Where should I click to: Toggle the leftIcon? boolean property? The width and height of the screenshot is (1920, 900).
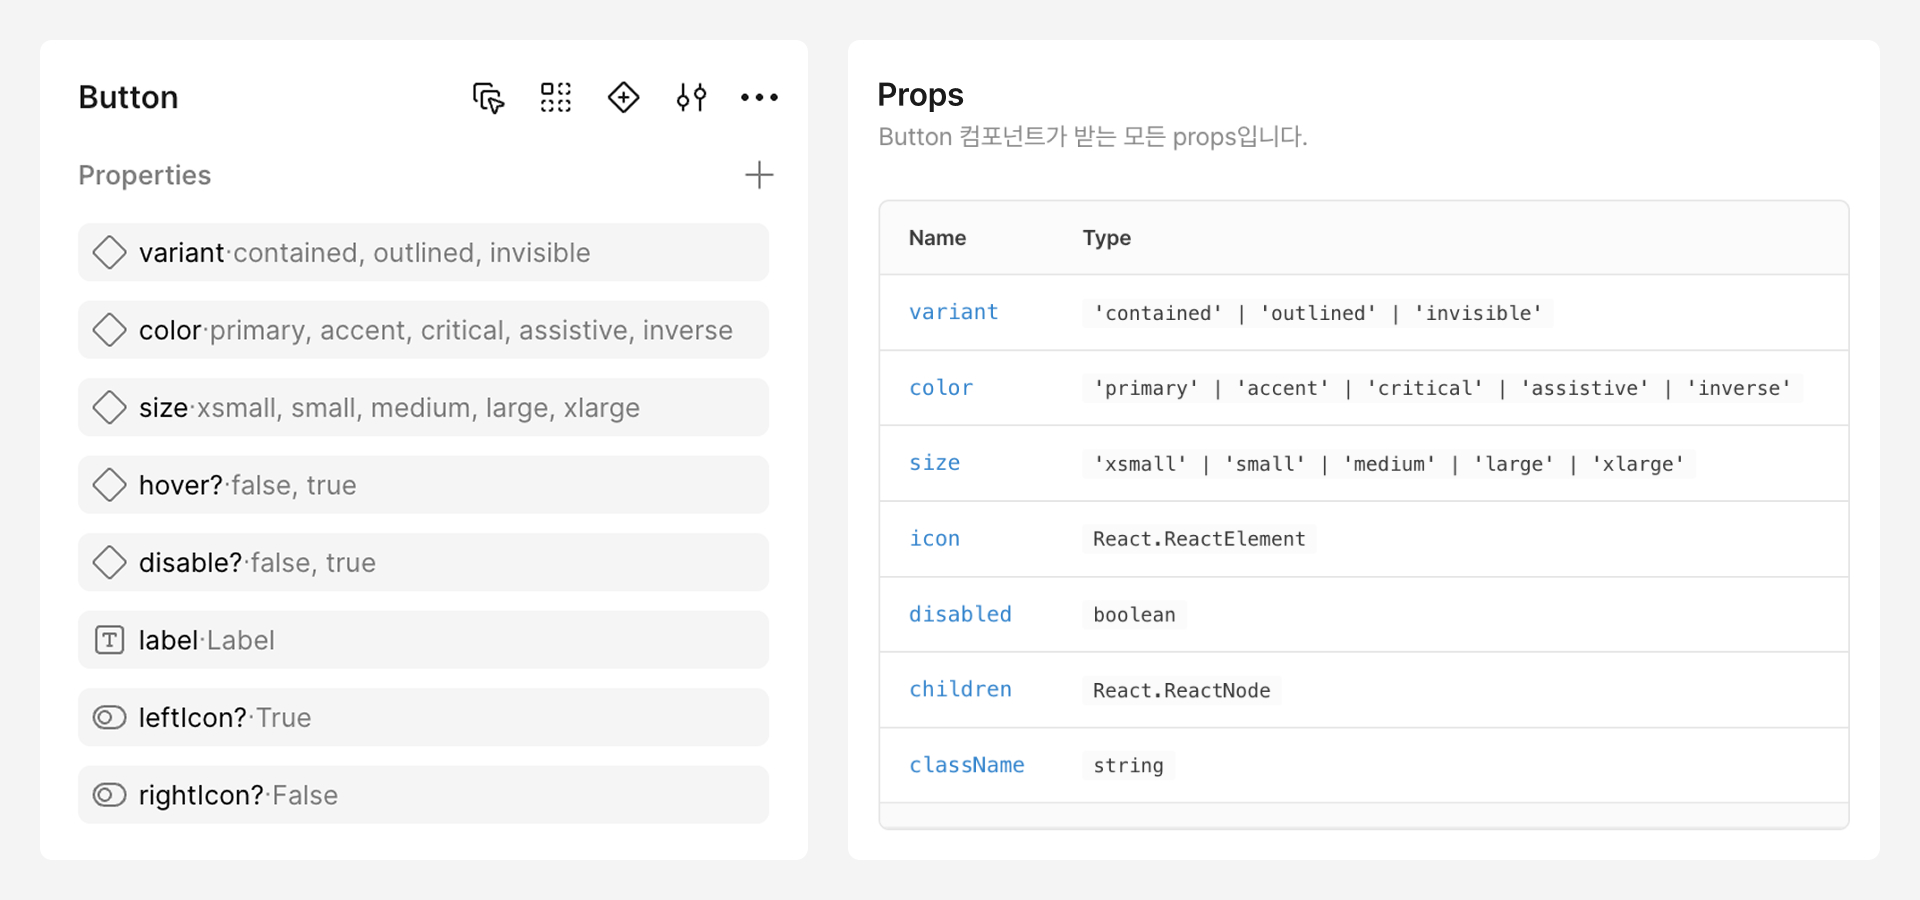coord(424,717)
